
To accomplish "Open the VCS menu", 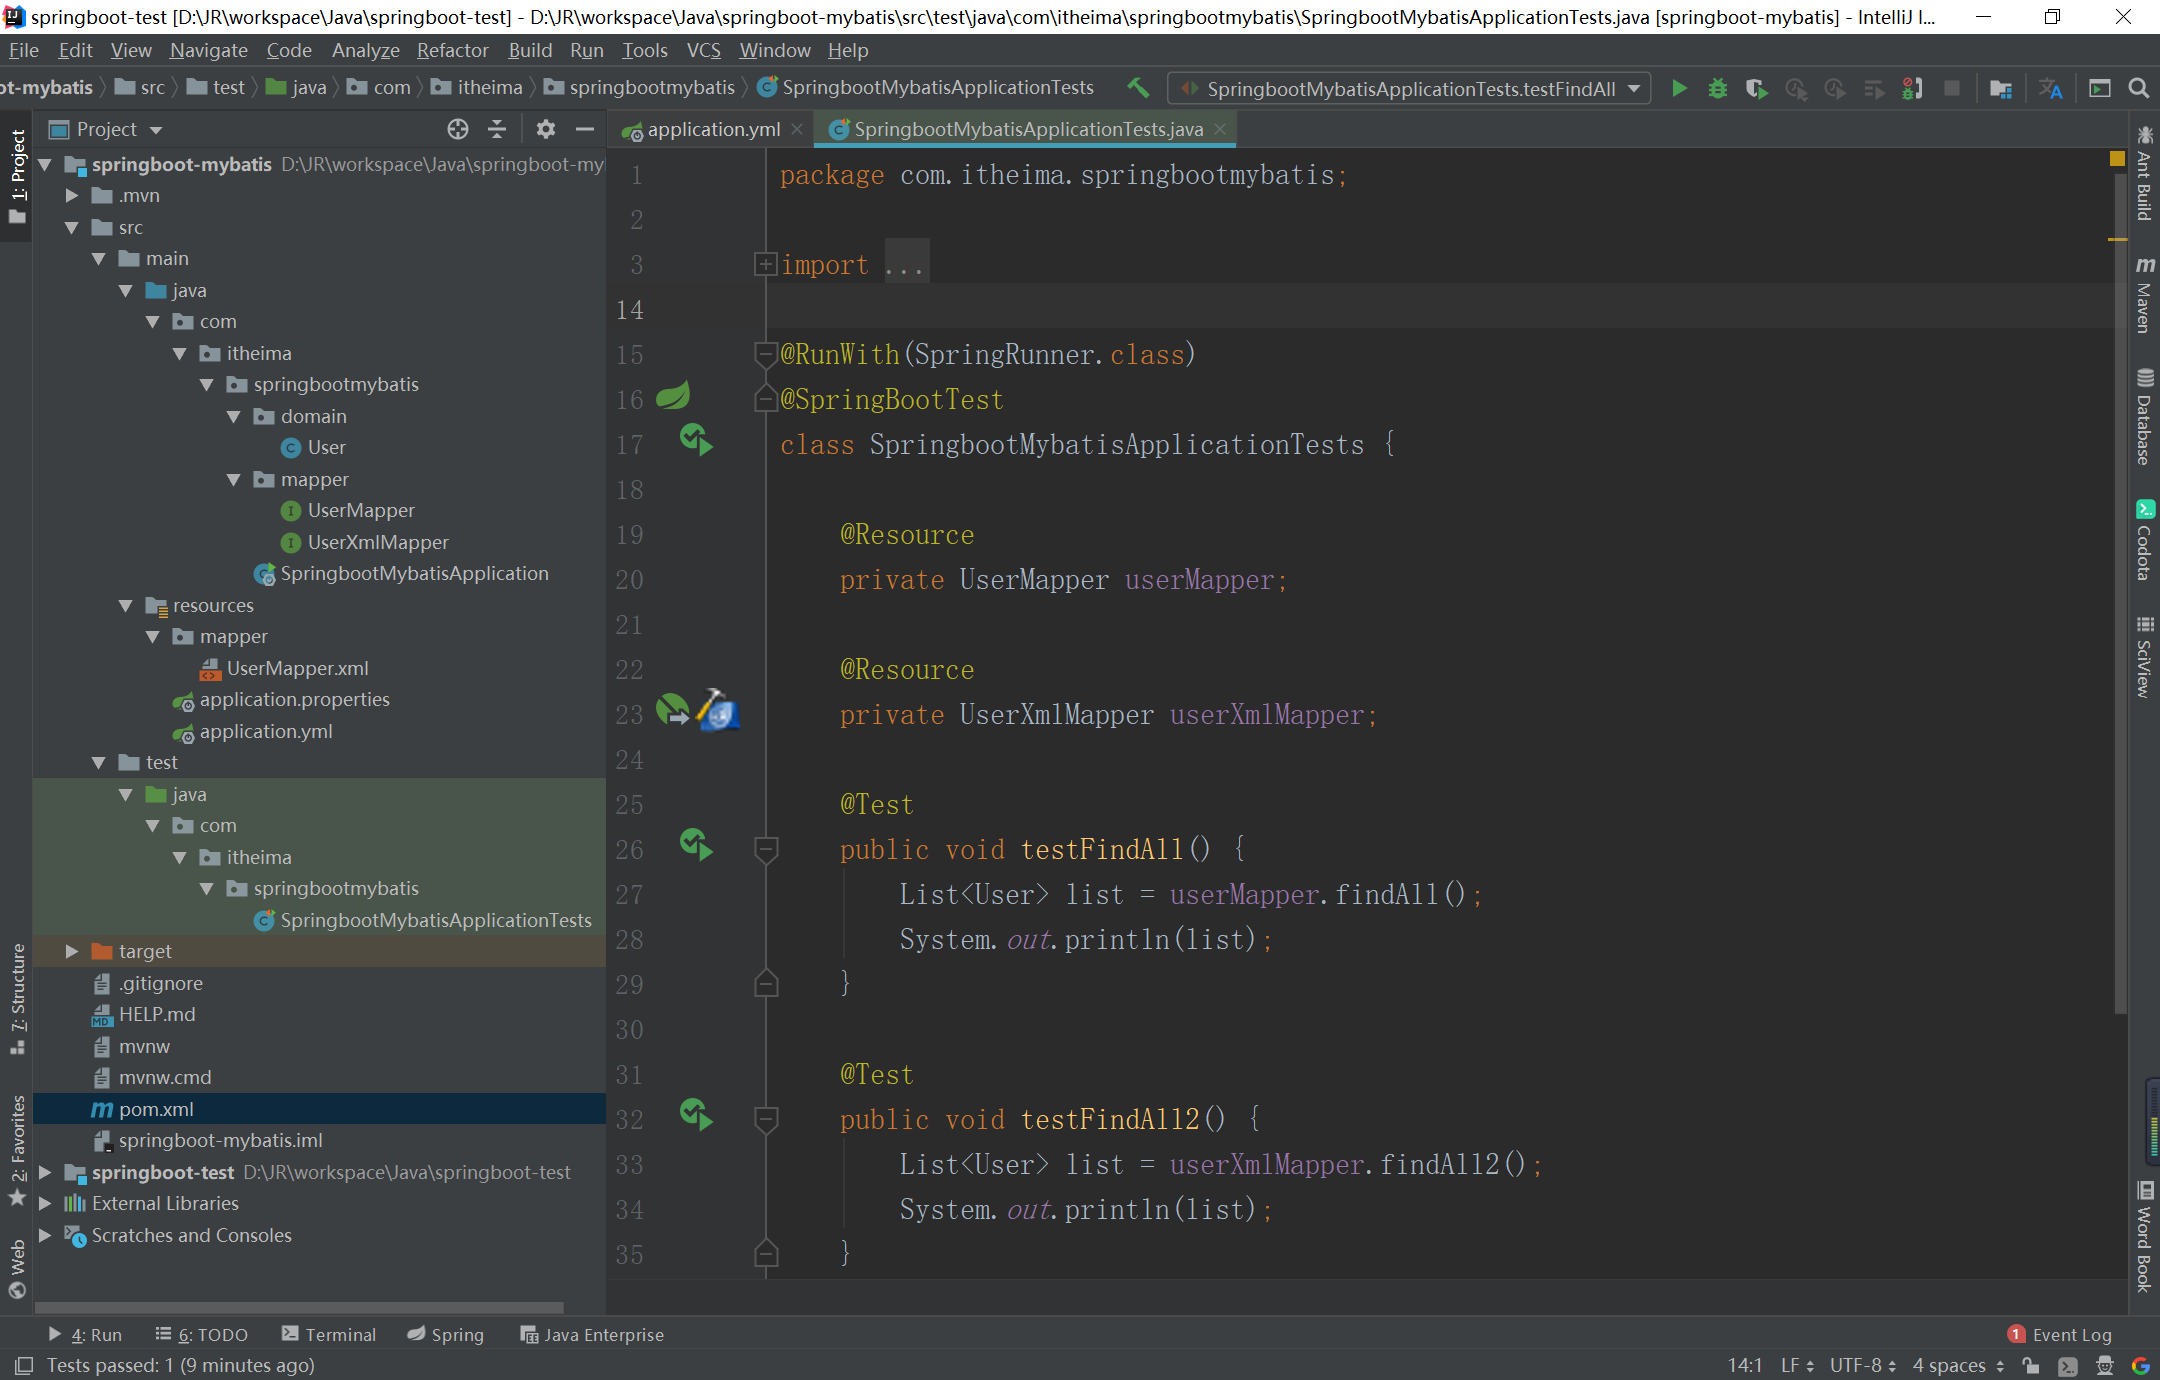I will 703,50.
